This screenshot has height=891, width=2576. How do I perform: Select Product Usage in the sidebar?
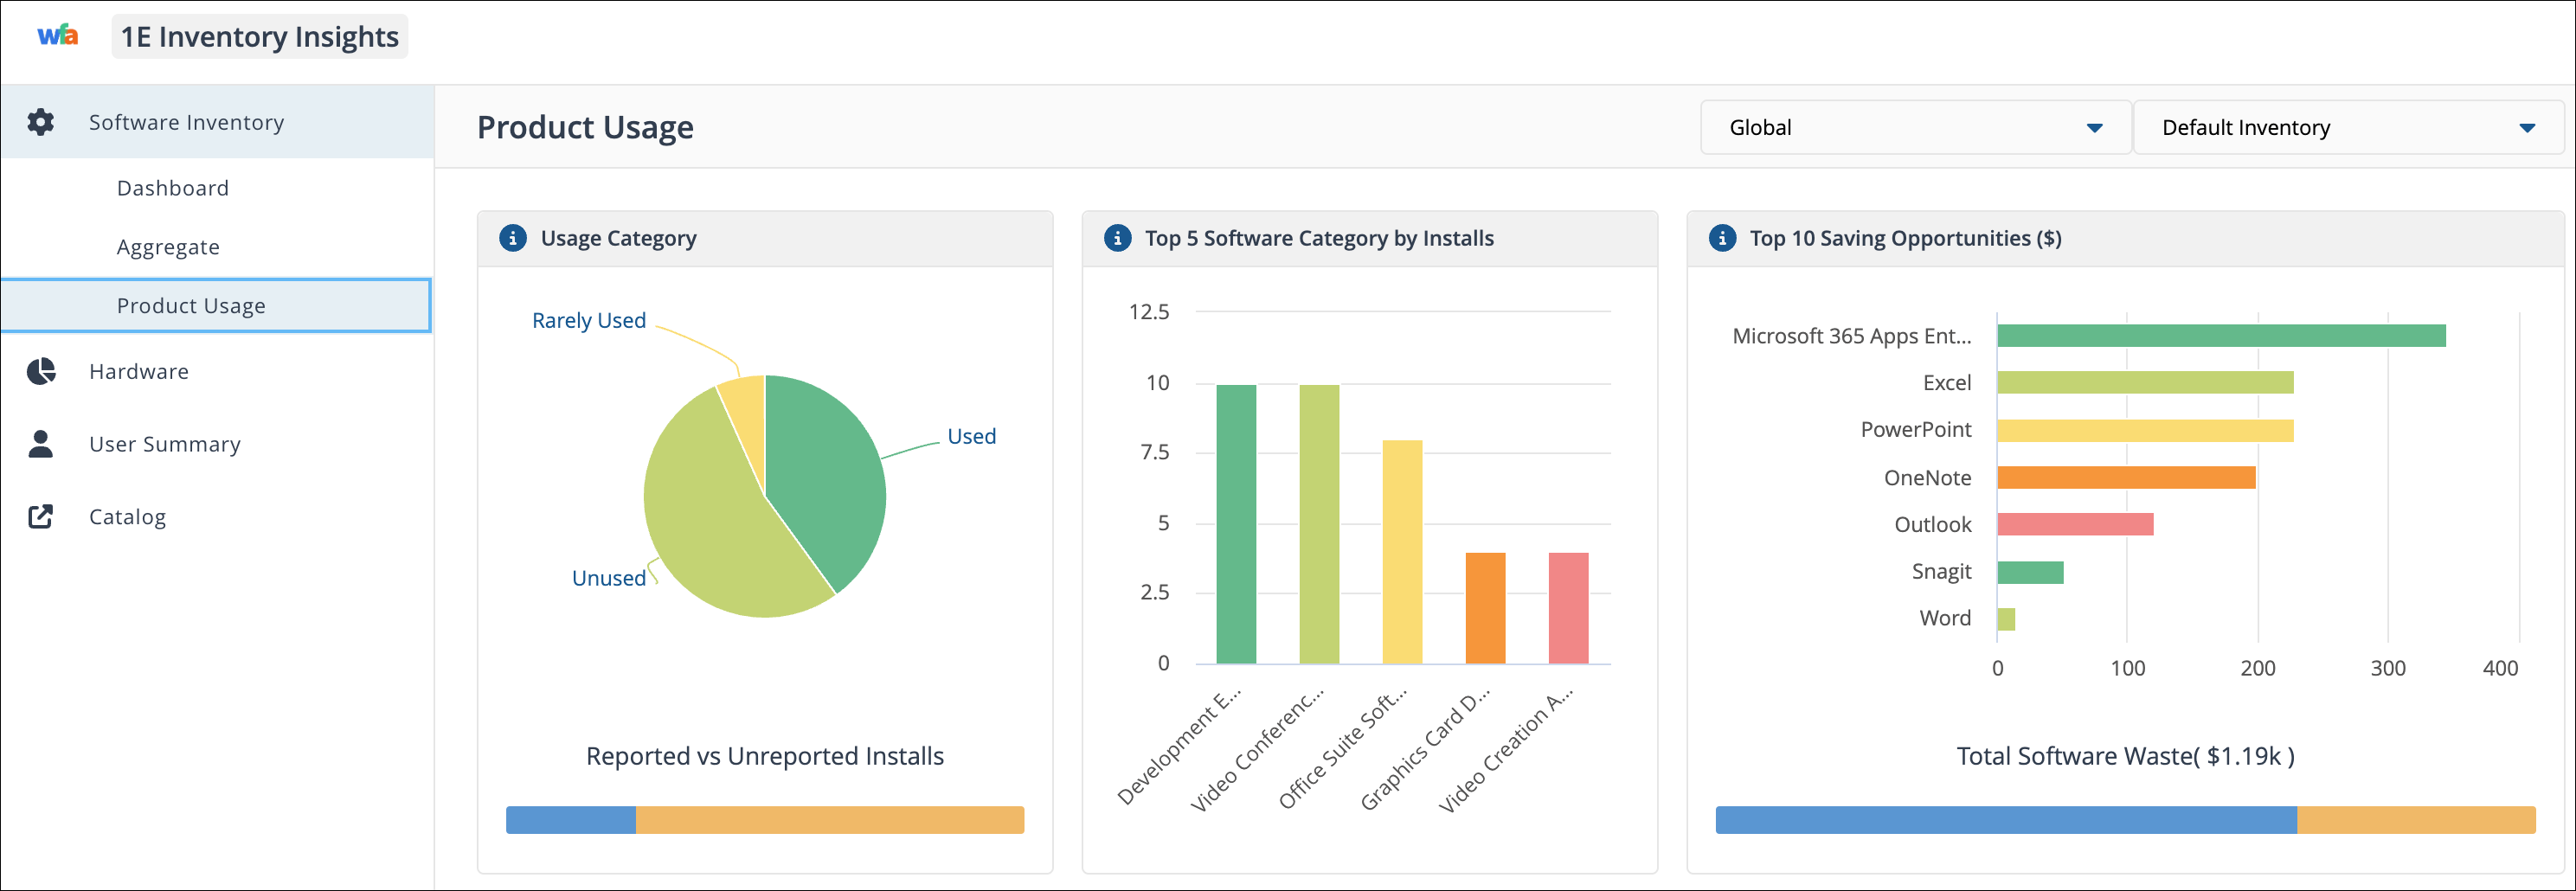pos(191,306)
